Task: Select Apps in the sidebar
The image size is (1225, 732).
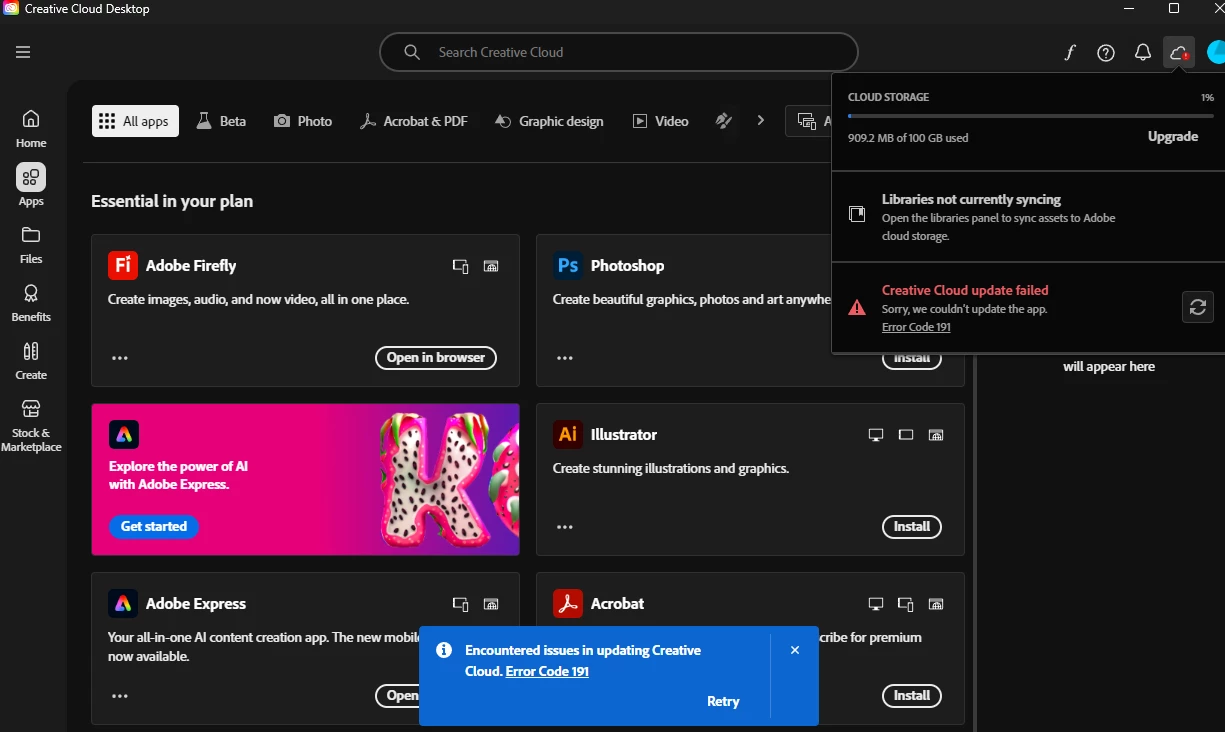Action: pyautogui.click(x=31, y=186)
